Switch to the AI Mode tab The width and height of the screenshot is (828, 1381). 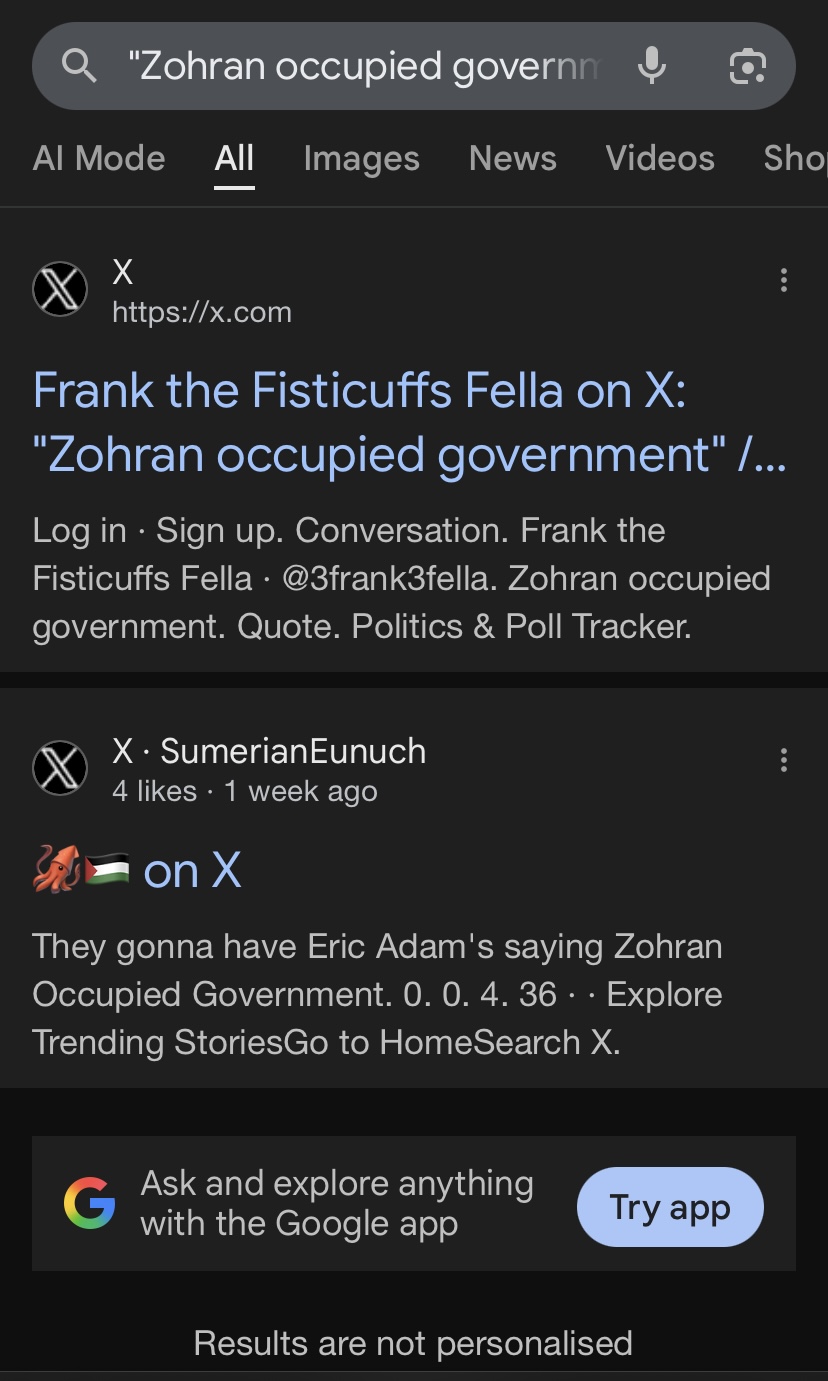[x=98, y=158]
